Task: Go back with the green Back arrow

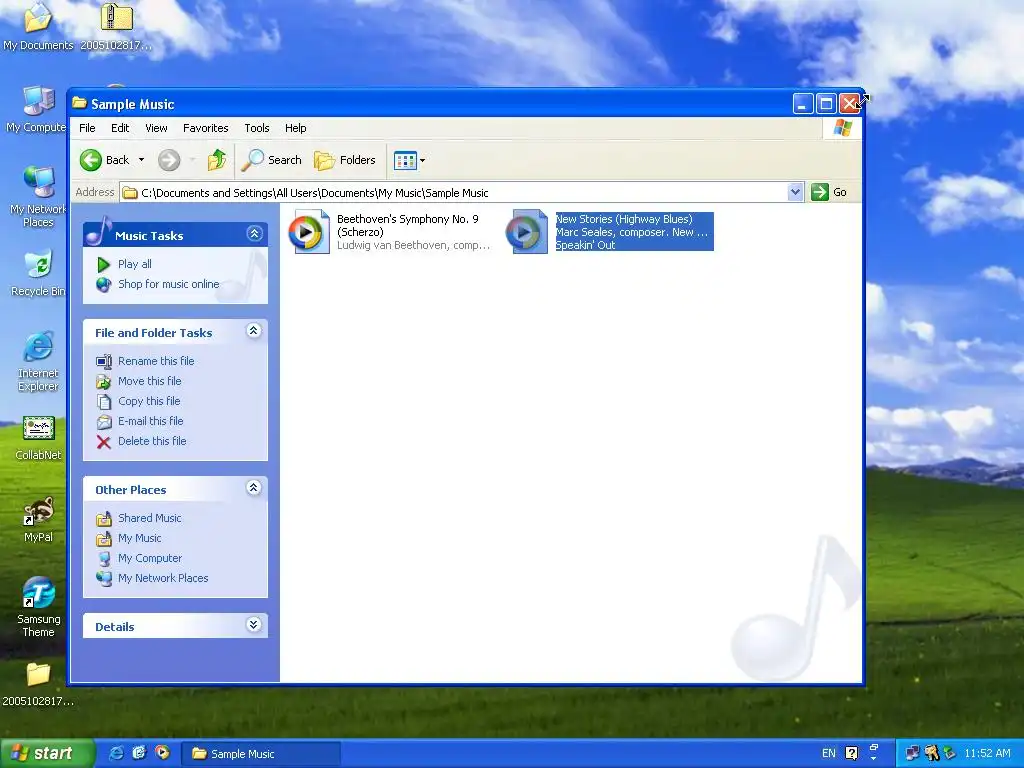Action: point(104,160)
